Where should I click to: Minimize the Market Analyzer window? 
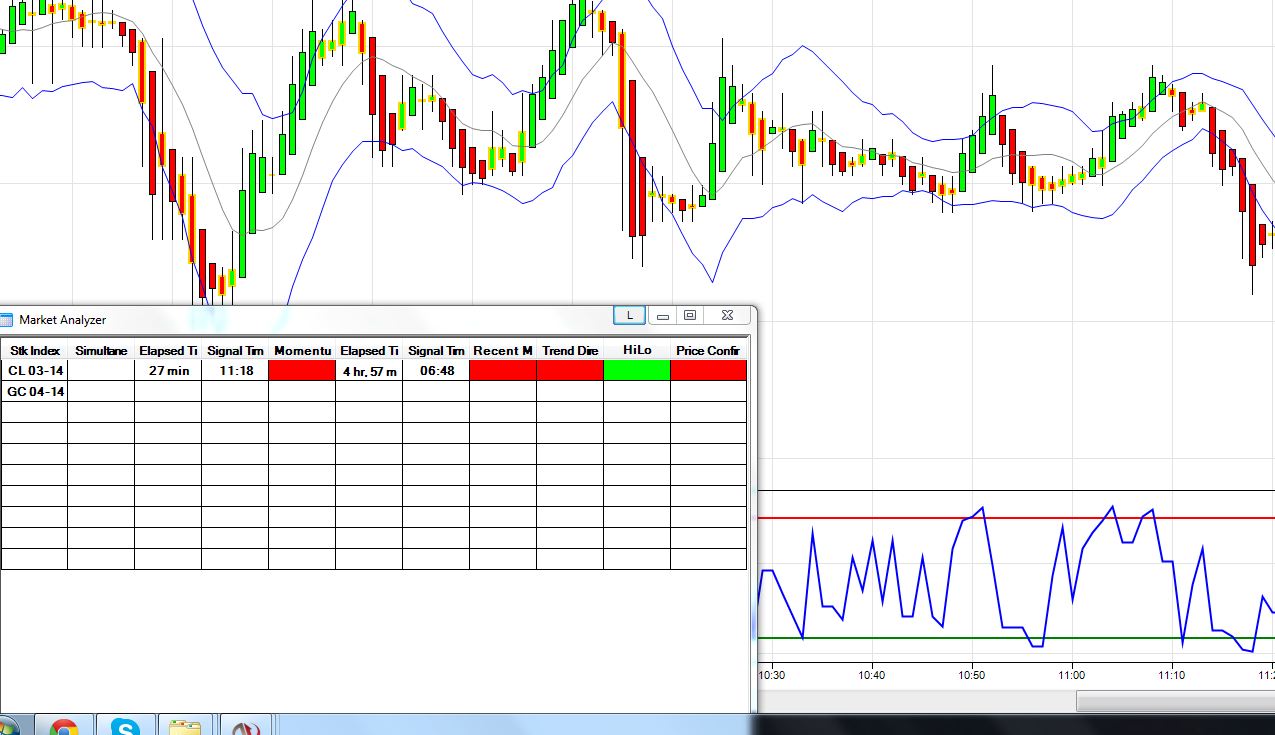662,316
